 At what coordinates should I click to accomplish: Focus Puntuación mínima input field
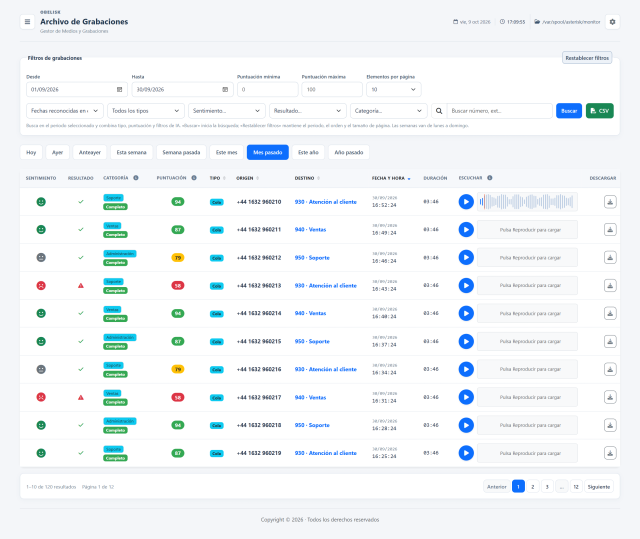(268, 89)
